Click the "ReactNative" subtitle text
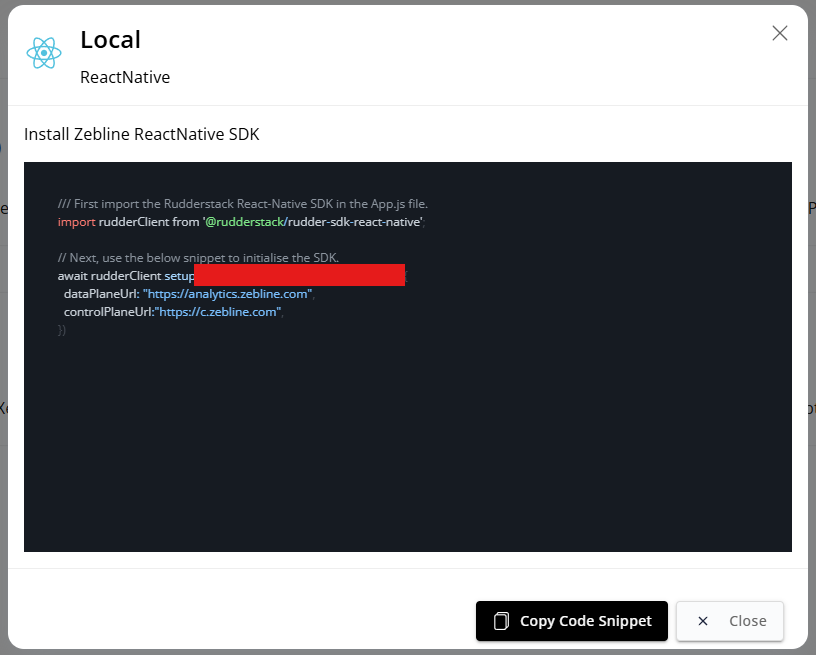This screenshot has width=816, height=655. (x=125, y=77)
